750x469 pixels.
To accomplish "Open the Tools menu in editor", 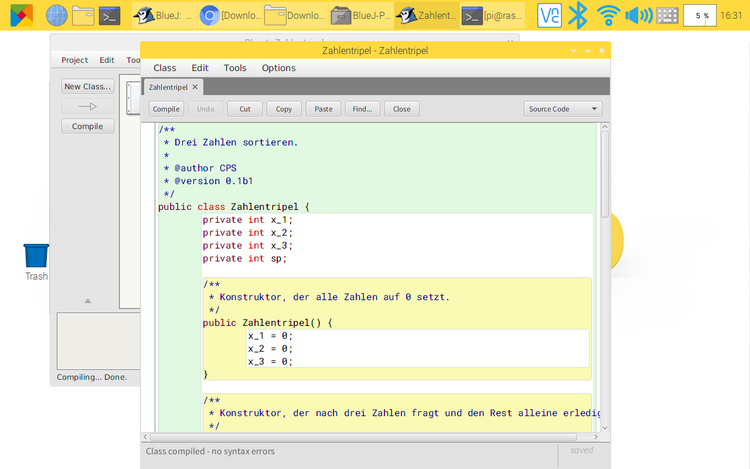I will click(235, 68).
